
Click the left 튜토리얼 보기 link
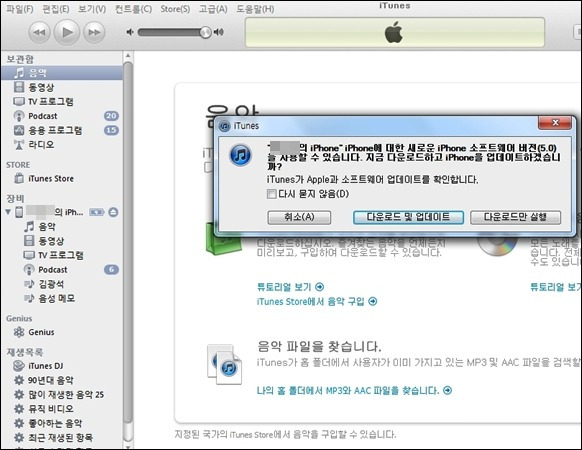pos(290,287)
